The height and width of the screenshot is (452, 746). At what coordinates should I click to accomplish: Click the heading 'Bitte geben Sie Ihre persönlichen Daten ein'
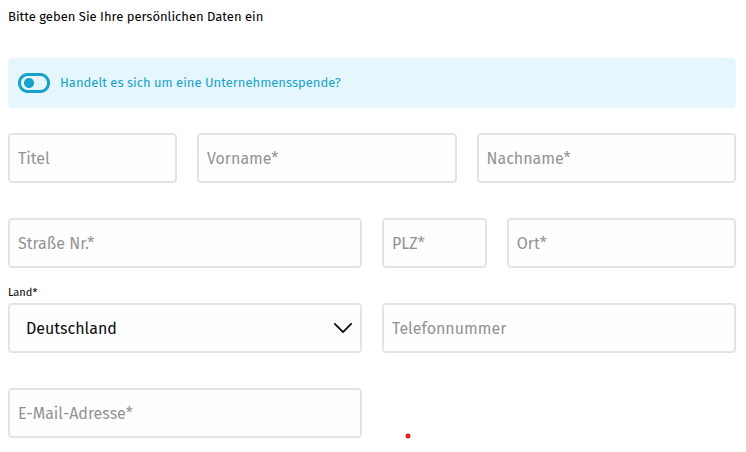[x=135, y=17]
